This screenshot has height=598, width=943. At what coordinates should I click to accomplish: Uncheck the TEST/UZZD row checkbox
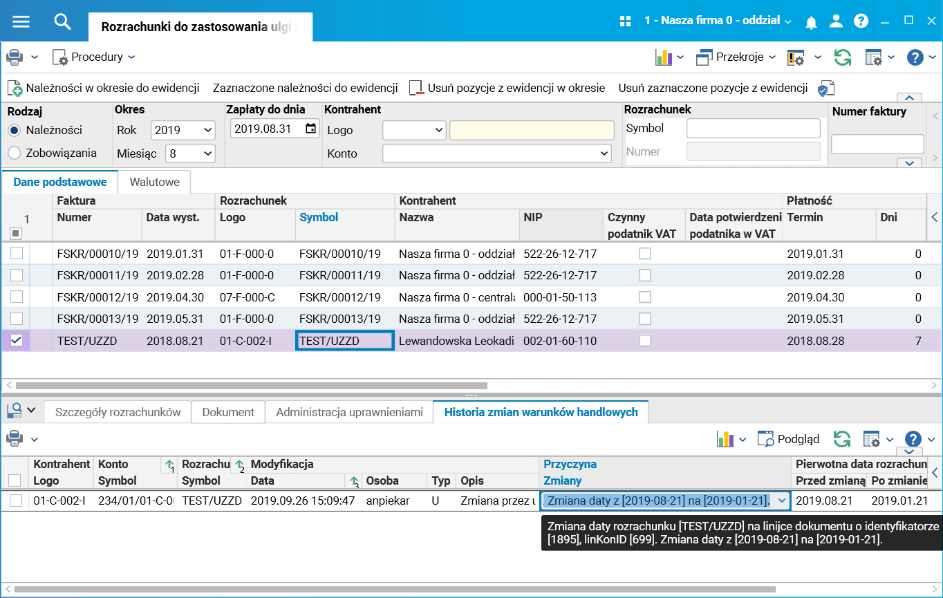[x=16, y=341]
